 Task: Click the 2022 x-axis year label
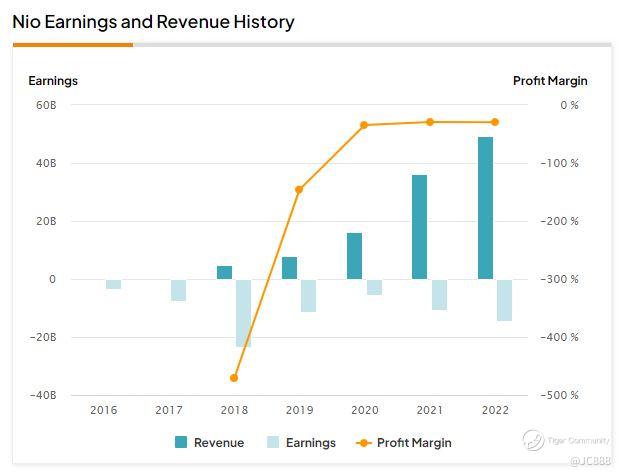495,410
